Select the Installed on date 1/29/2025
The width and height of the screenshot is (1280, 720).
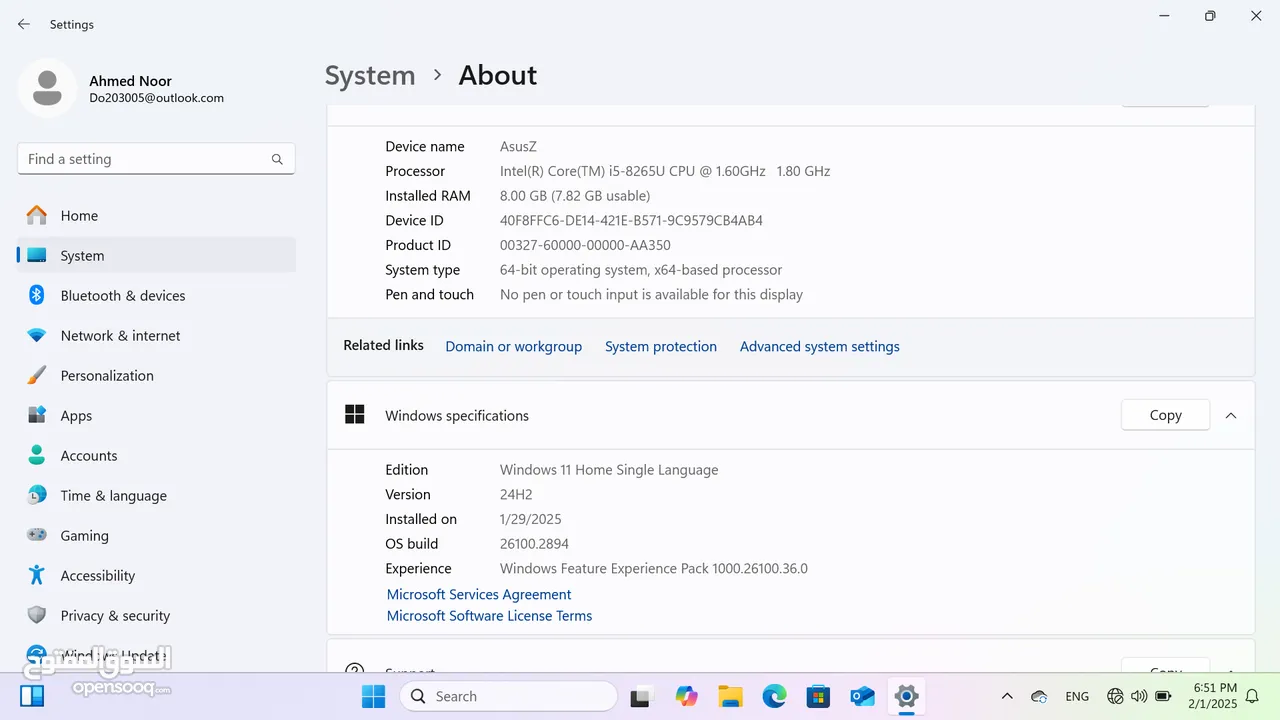click(531, 519)
